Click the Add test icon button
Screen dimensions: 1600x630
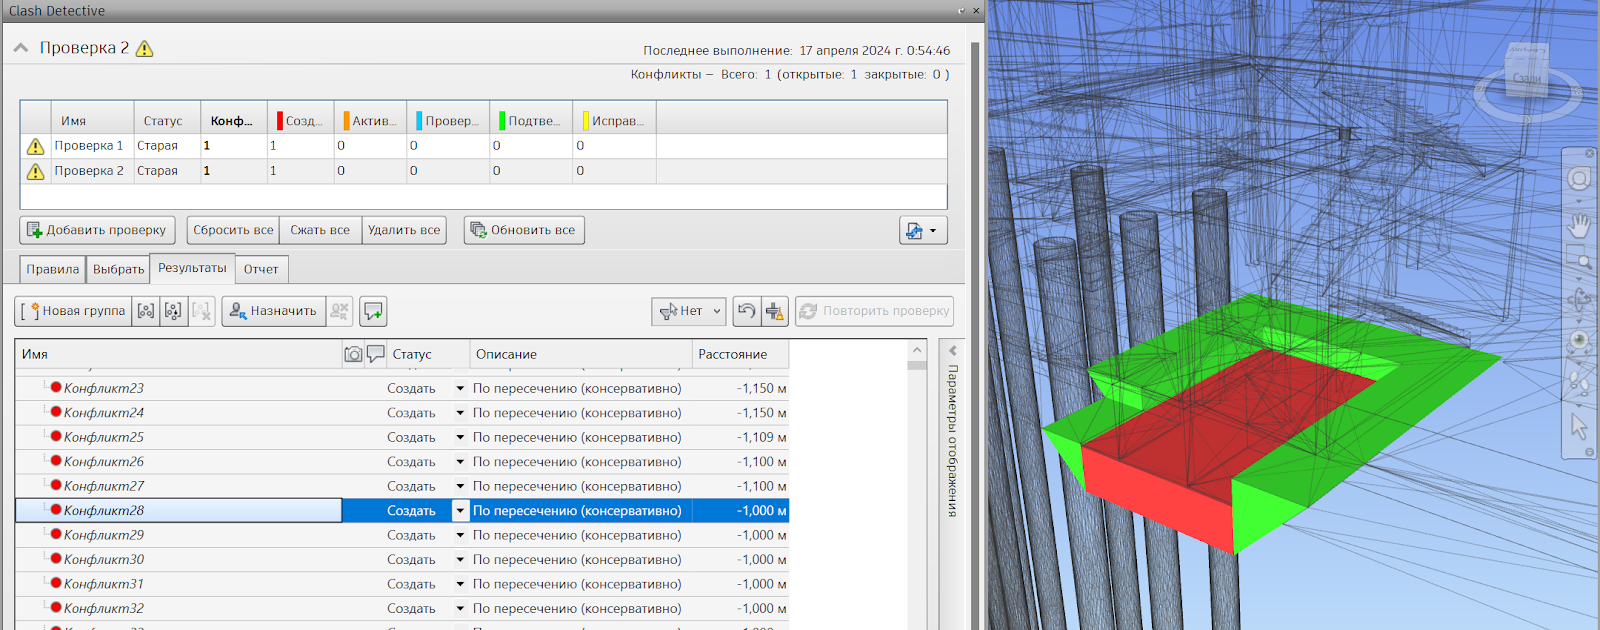tap(34, 230)
